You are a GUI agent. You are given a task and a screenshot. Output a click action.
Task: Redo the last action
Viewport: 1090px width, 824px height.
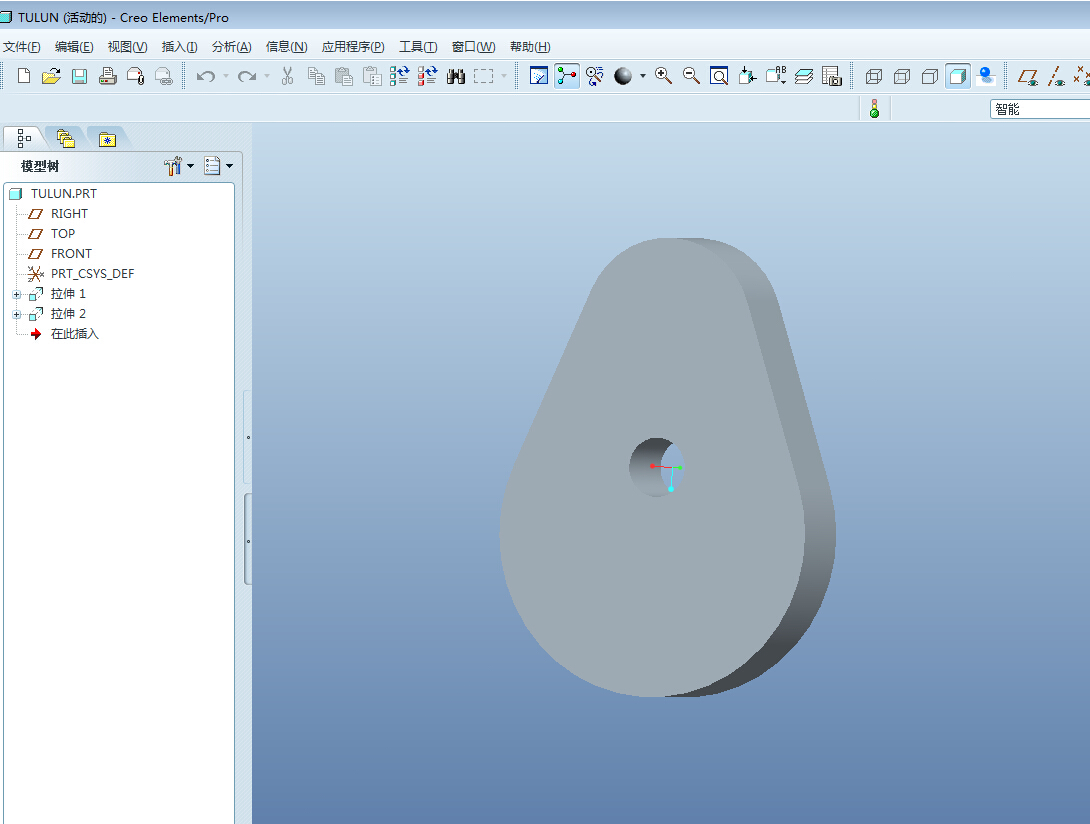click(247, 76)
